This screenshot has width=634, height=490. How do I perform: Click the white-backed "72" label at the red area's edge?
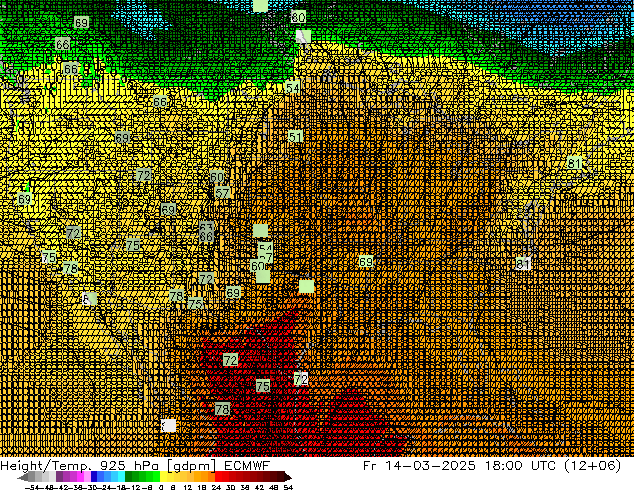301,379
